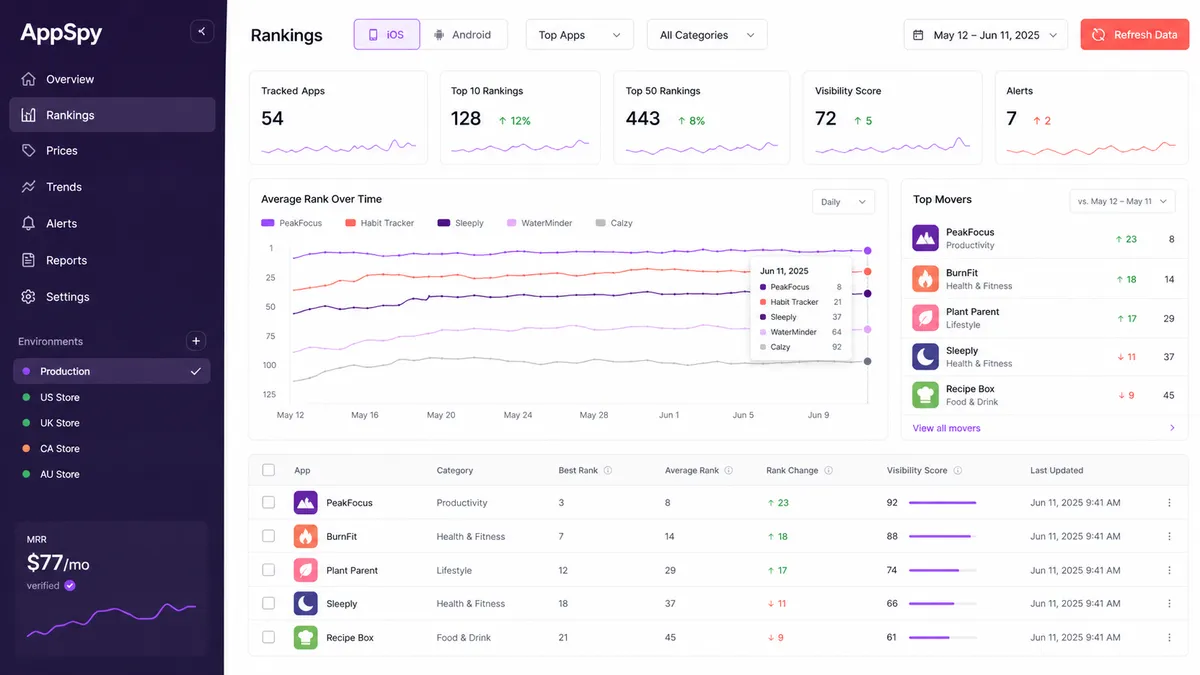Open the Top Apps dropdown

coord(580,35)
